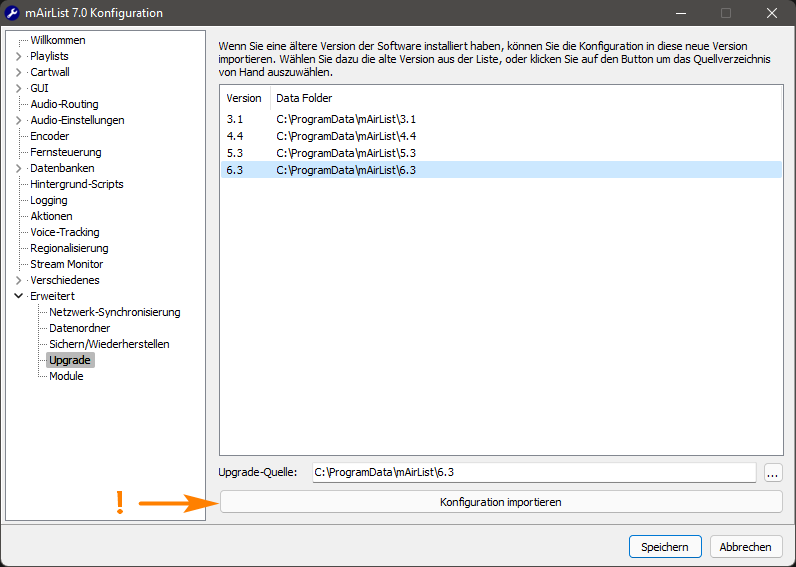Image resolution: width=796 pixels, height=567 pixels.
Task: Cancel with the Abbrechen button
Action: [745, 547]
